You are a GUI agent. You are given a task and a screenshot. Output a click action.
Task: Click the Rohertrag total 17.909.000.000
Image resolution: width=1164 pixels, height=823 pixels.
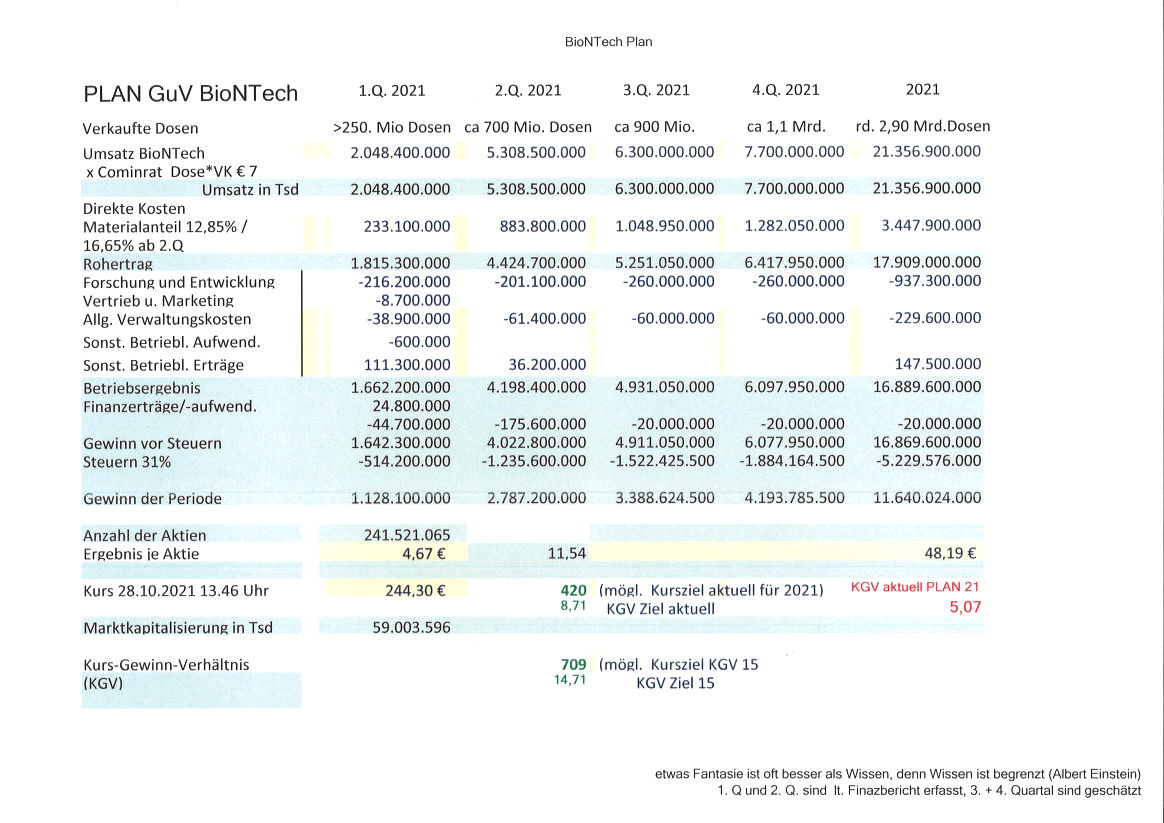click(x=926, y=262)
